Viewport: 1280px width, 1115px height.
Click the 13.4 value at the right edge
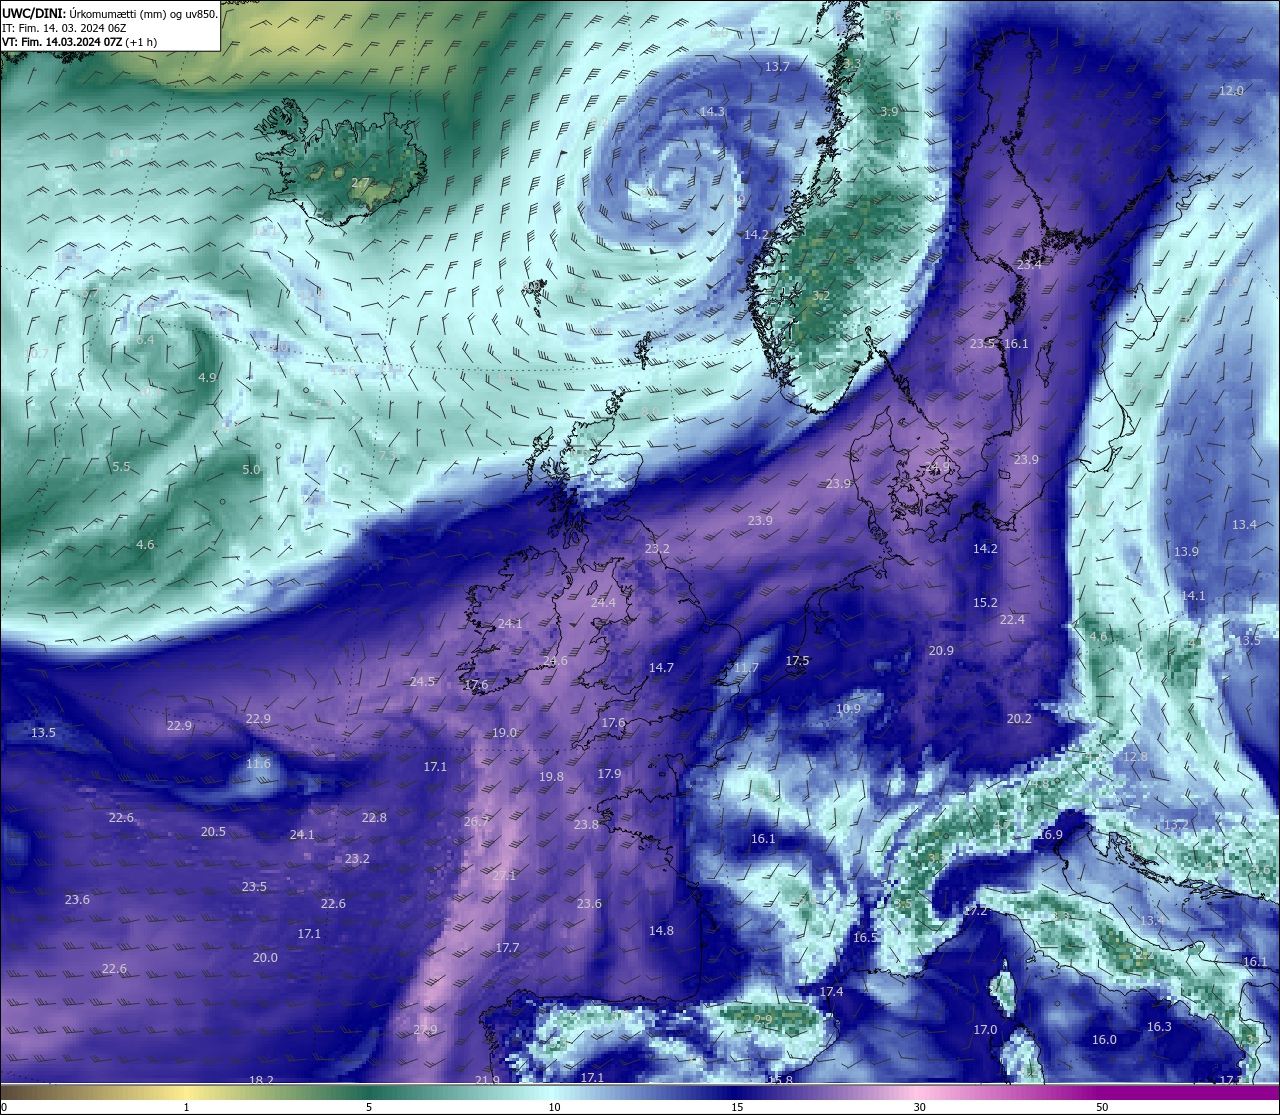point(1244,524)
